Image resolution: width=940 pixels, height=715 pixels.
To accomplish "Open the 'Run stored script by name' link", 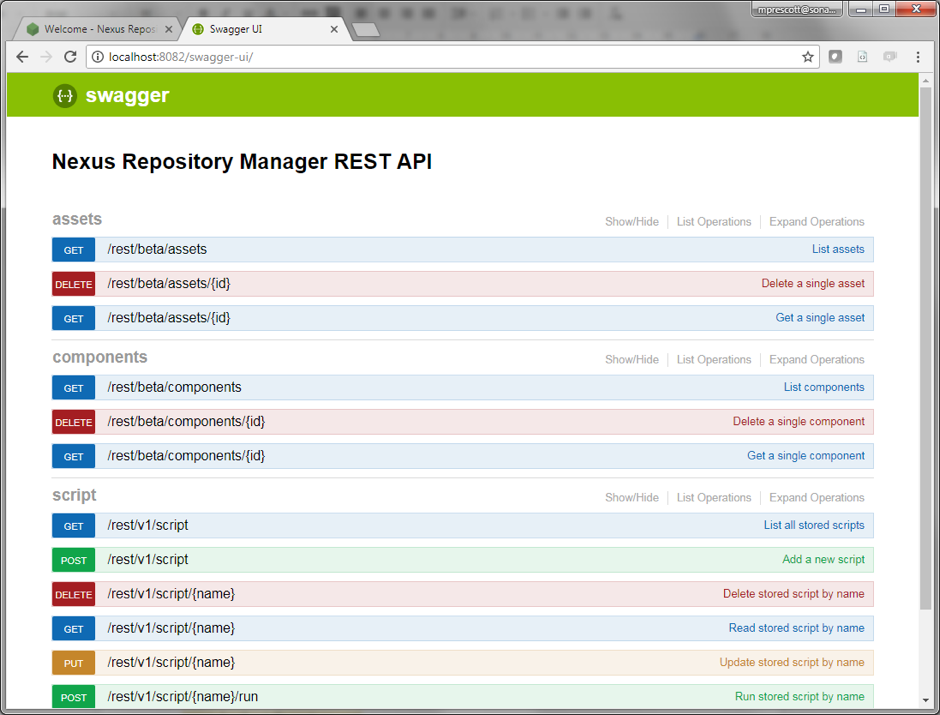I will click(799, 697).
